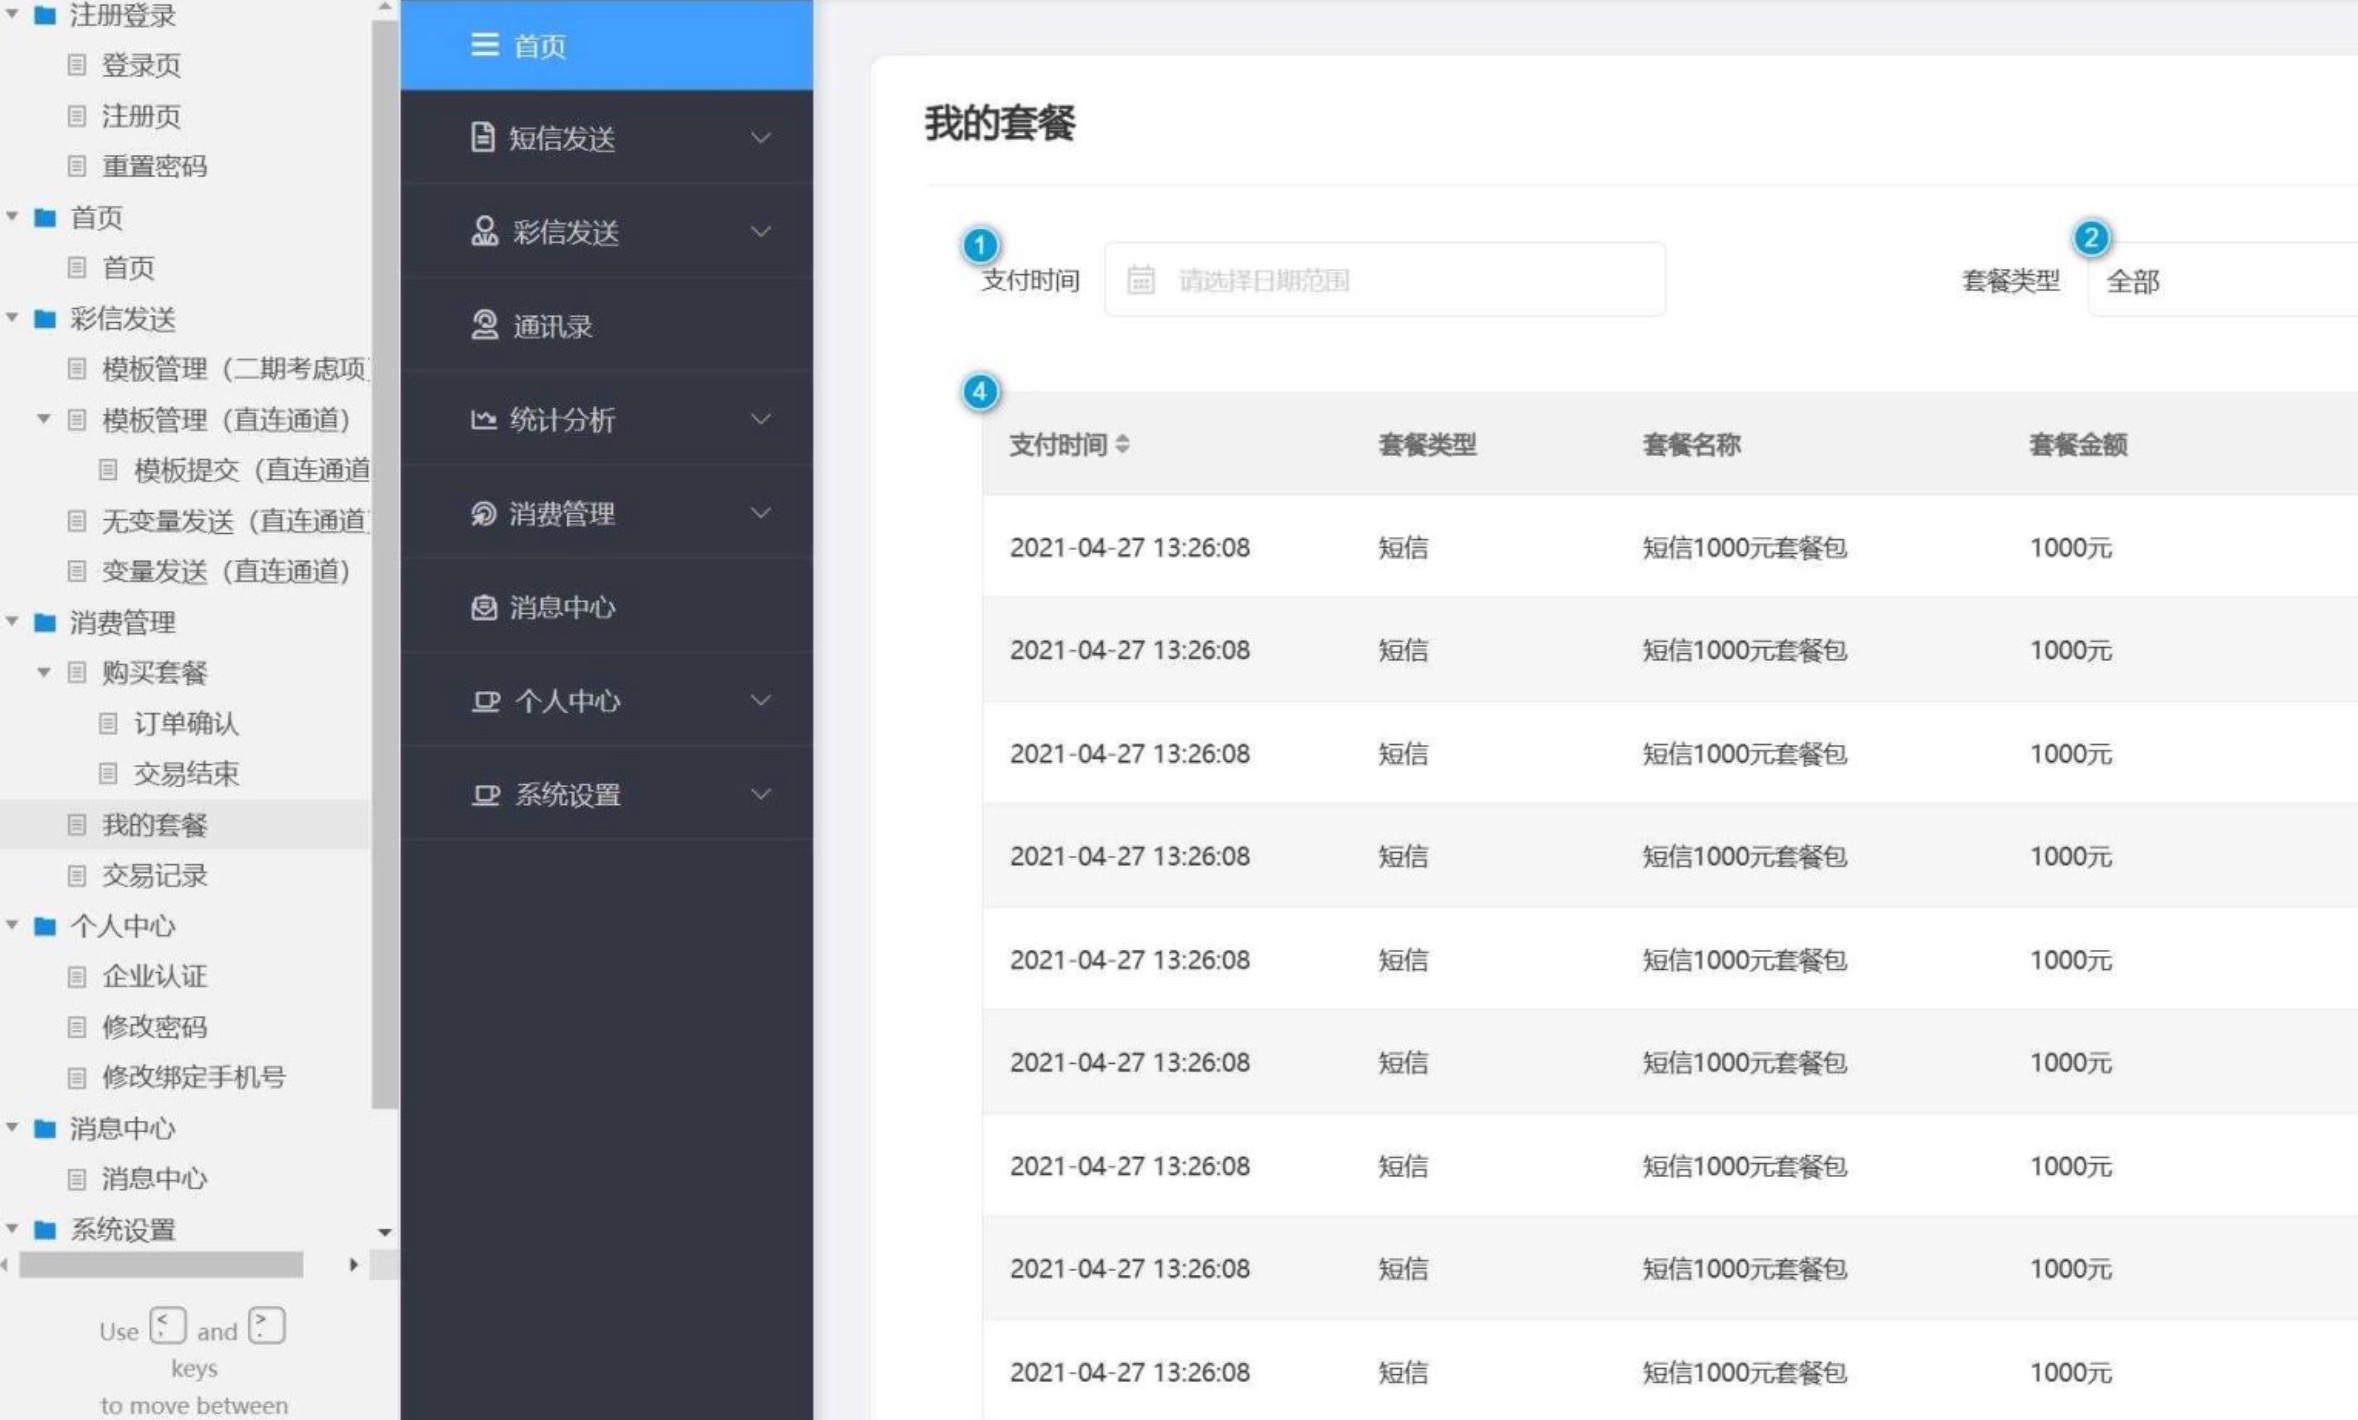Click the 短信发送 document icon
Image resolution: width=2358 pixels, height=1420 pixels.
(x=482, y=137)
